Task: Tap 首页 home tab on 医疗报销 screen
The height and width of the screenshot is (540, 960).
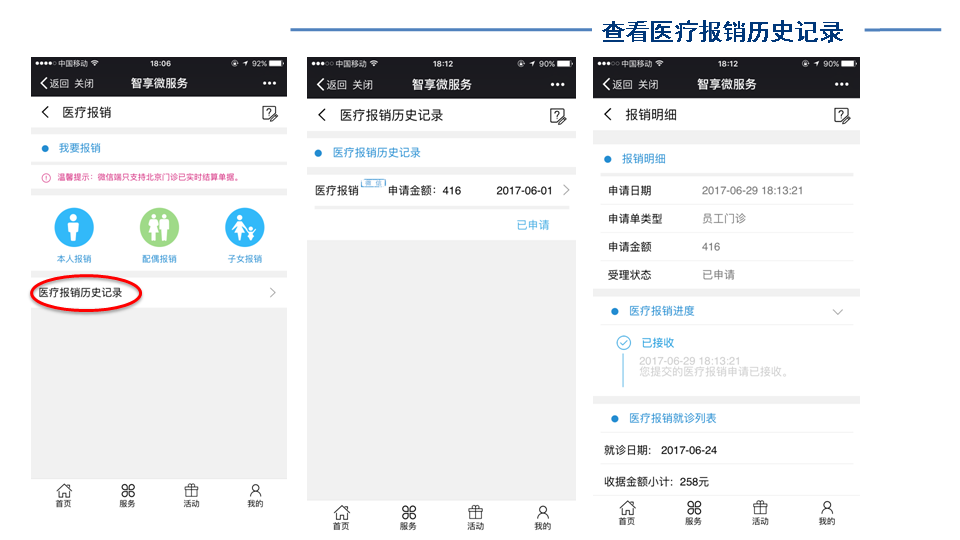Action: [x=64, y=495]
